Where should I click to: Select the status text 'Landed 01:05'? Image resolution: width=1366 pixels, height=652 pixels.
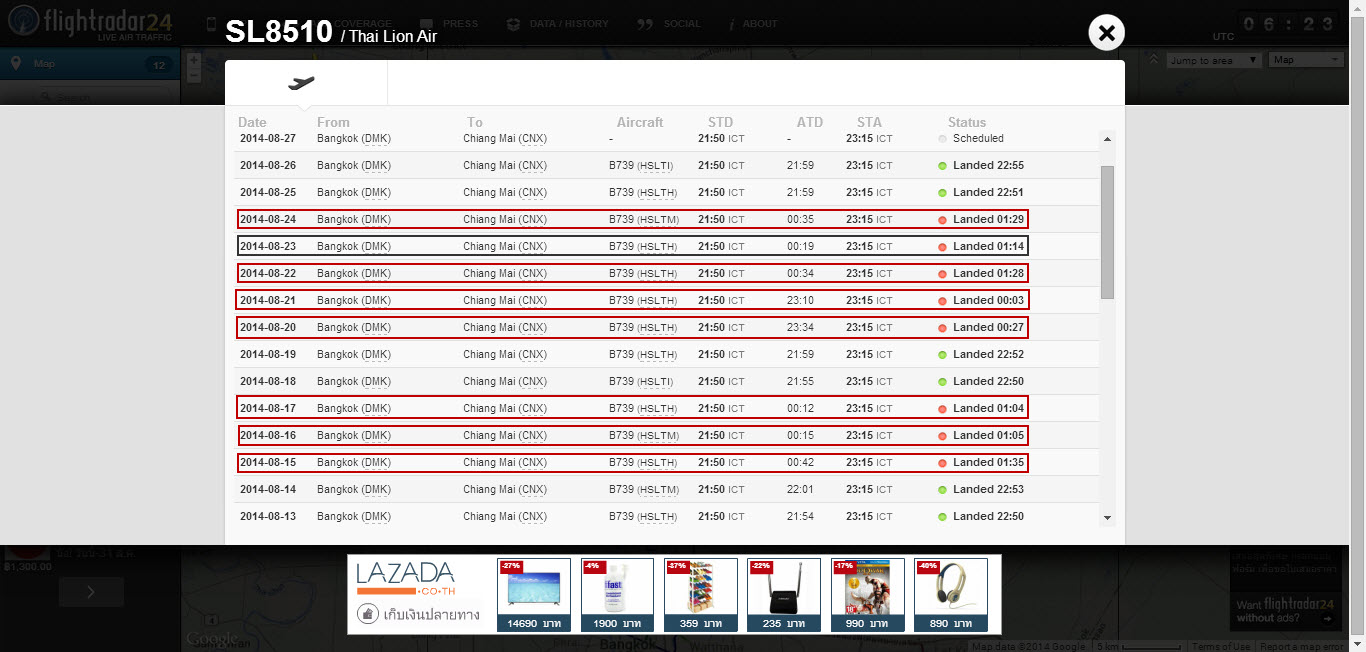click(988, 435)
